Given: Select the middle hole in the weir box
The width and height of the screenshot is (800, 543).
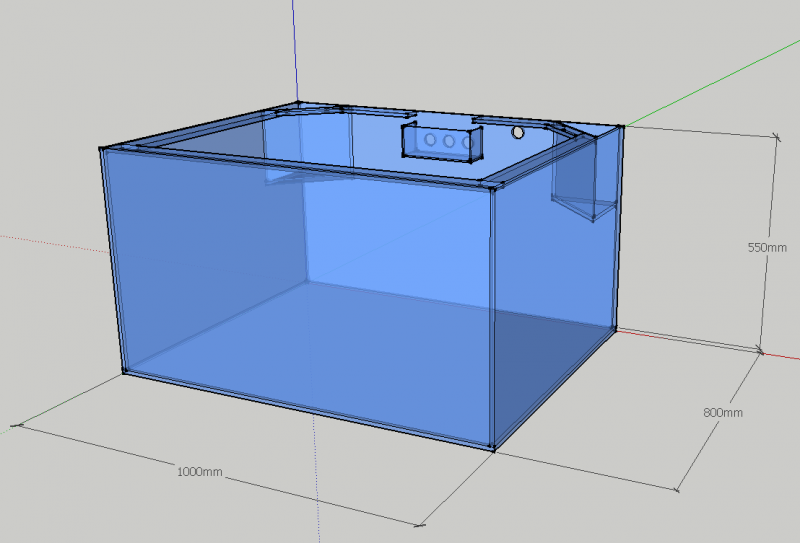Looking at the screenshot, I should point(449,142).
